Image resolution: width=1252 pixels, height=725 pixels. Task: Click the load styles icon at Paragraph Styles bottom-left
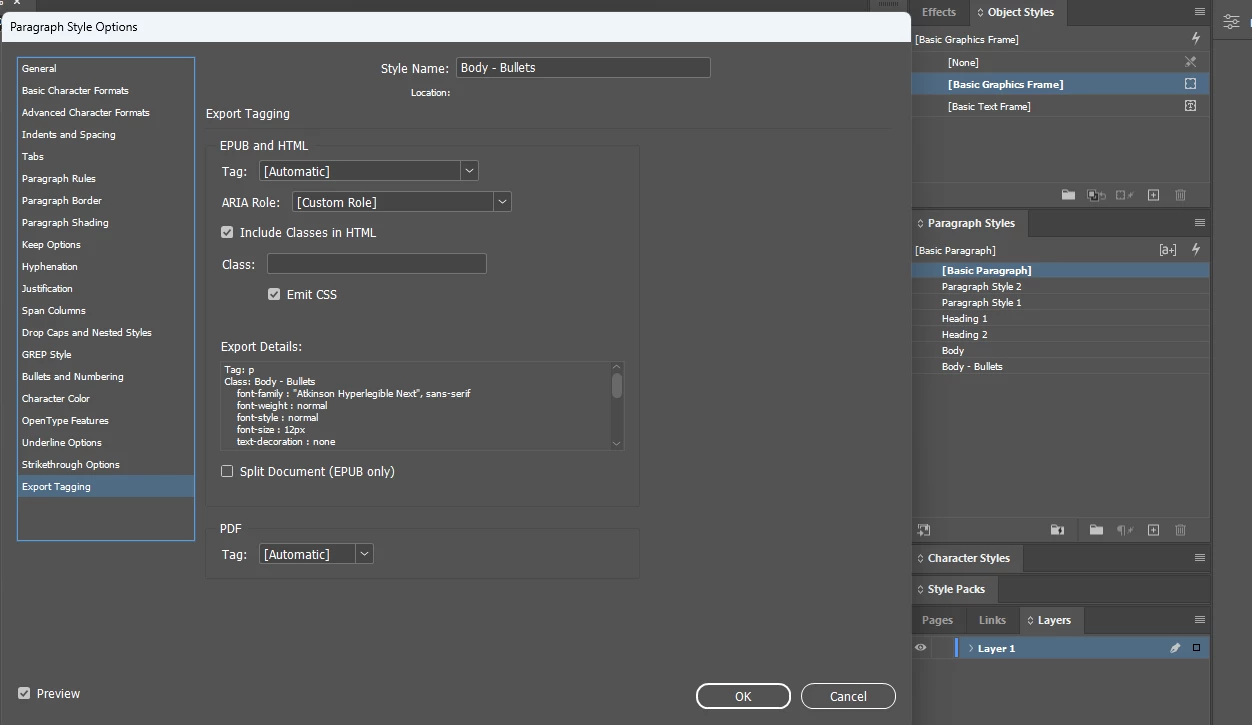(923, 530)
